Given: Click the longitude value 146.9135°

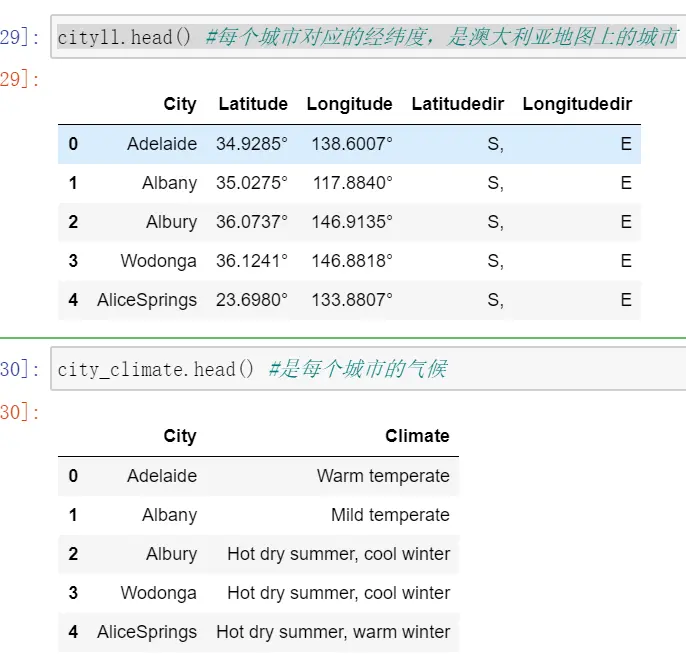Looking at the screenshot, I should pyautogui.click(x=352, y=222).
